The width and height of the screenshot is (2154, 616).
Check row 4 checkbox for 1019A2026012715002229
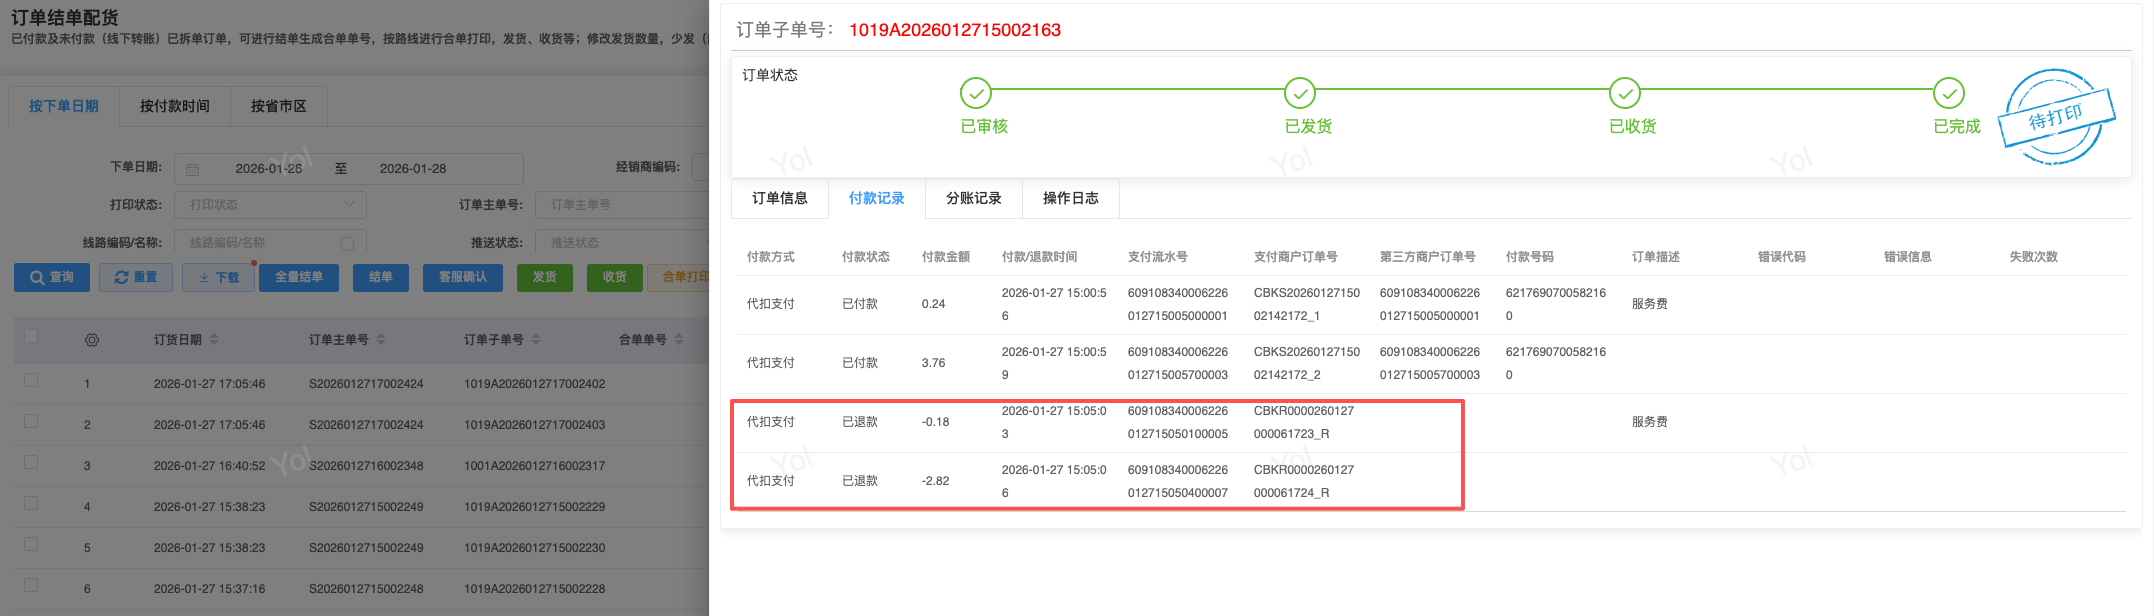pos(31,503)
